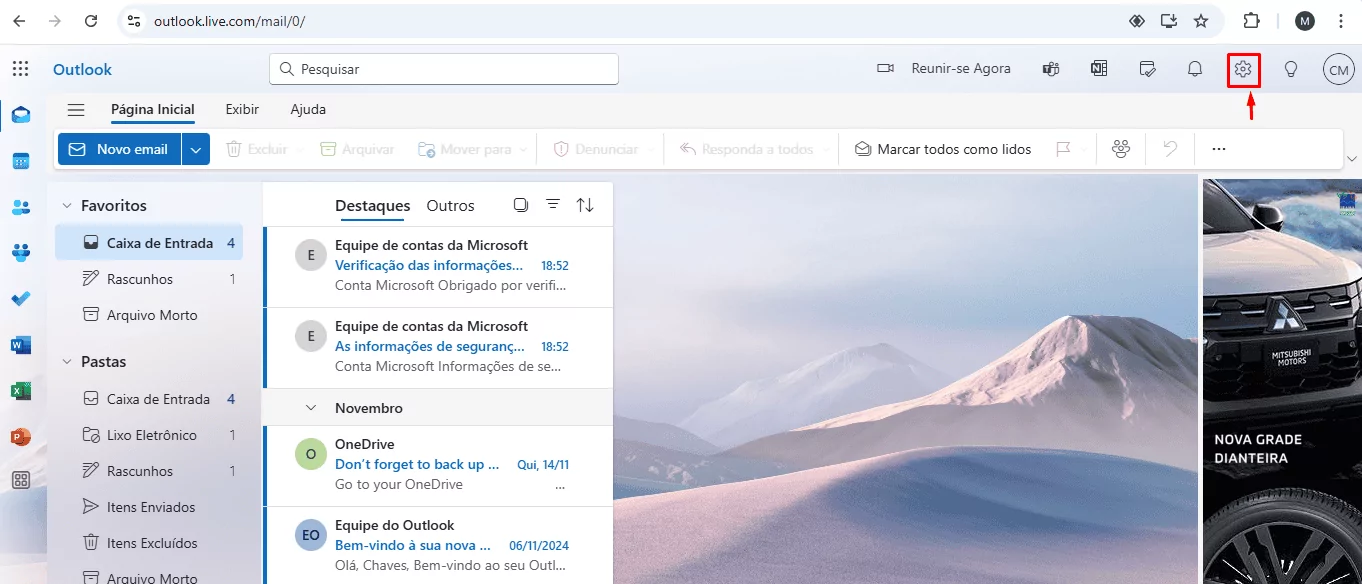Open the message filter icon
The width and height of the screenshot is (1362, 584).
coord(553,204)
